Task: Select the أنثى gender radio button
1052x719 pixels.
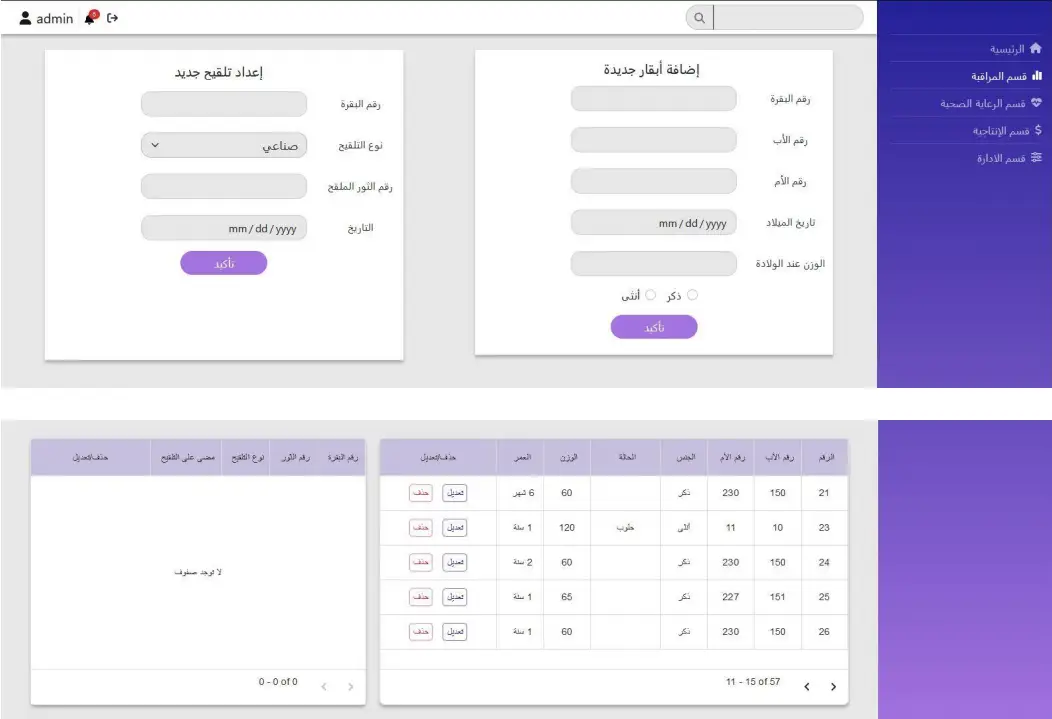Action: (651, 295)
